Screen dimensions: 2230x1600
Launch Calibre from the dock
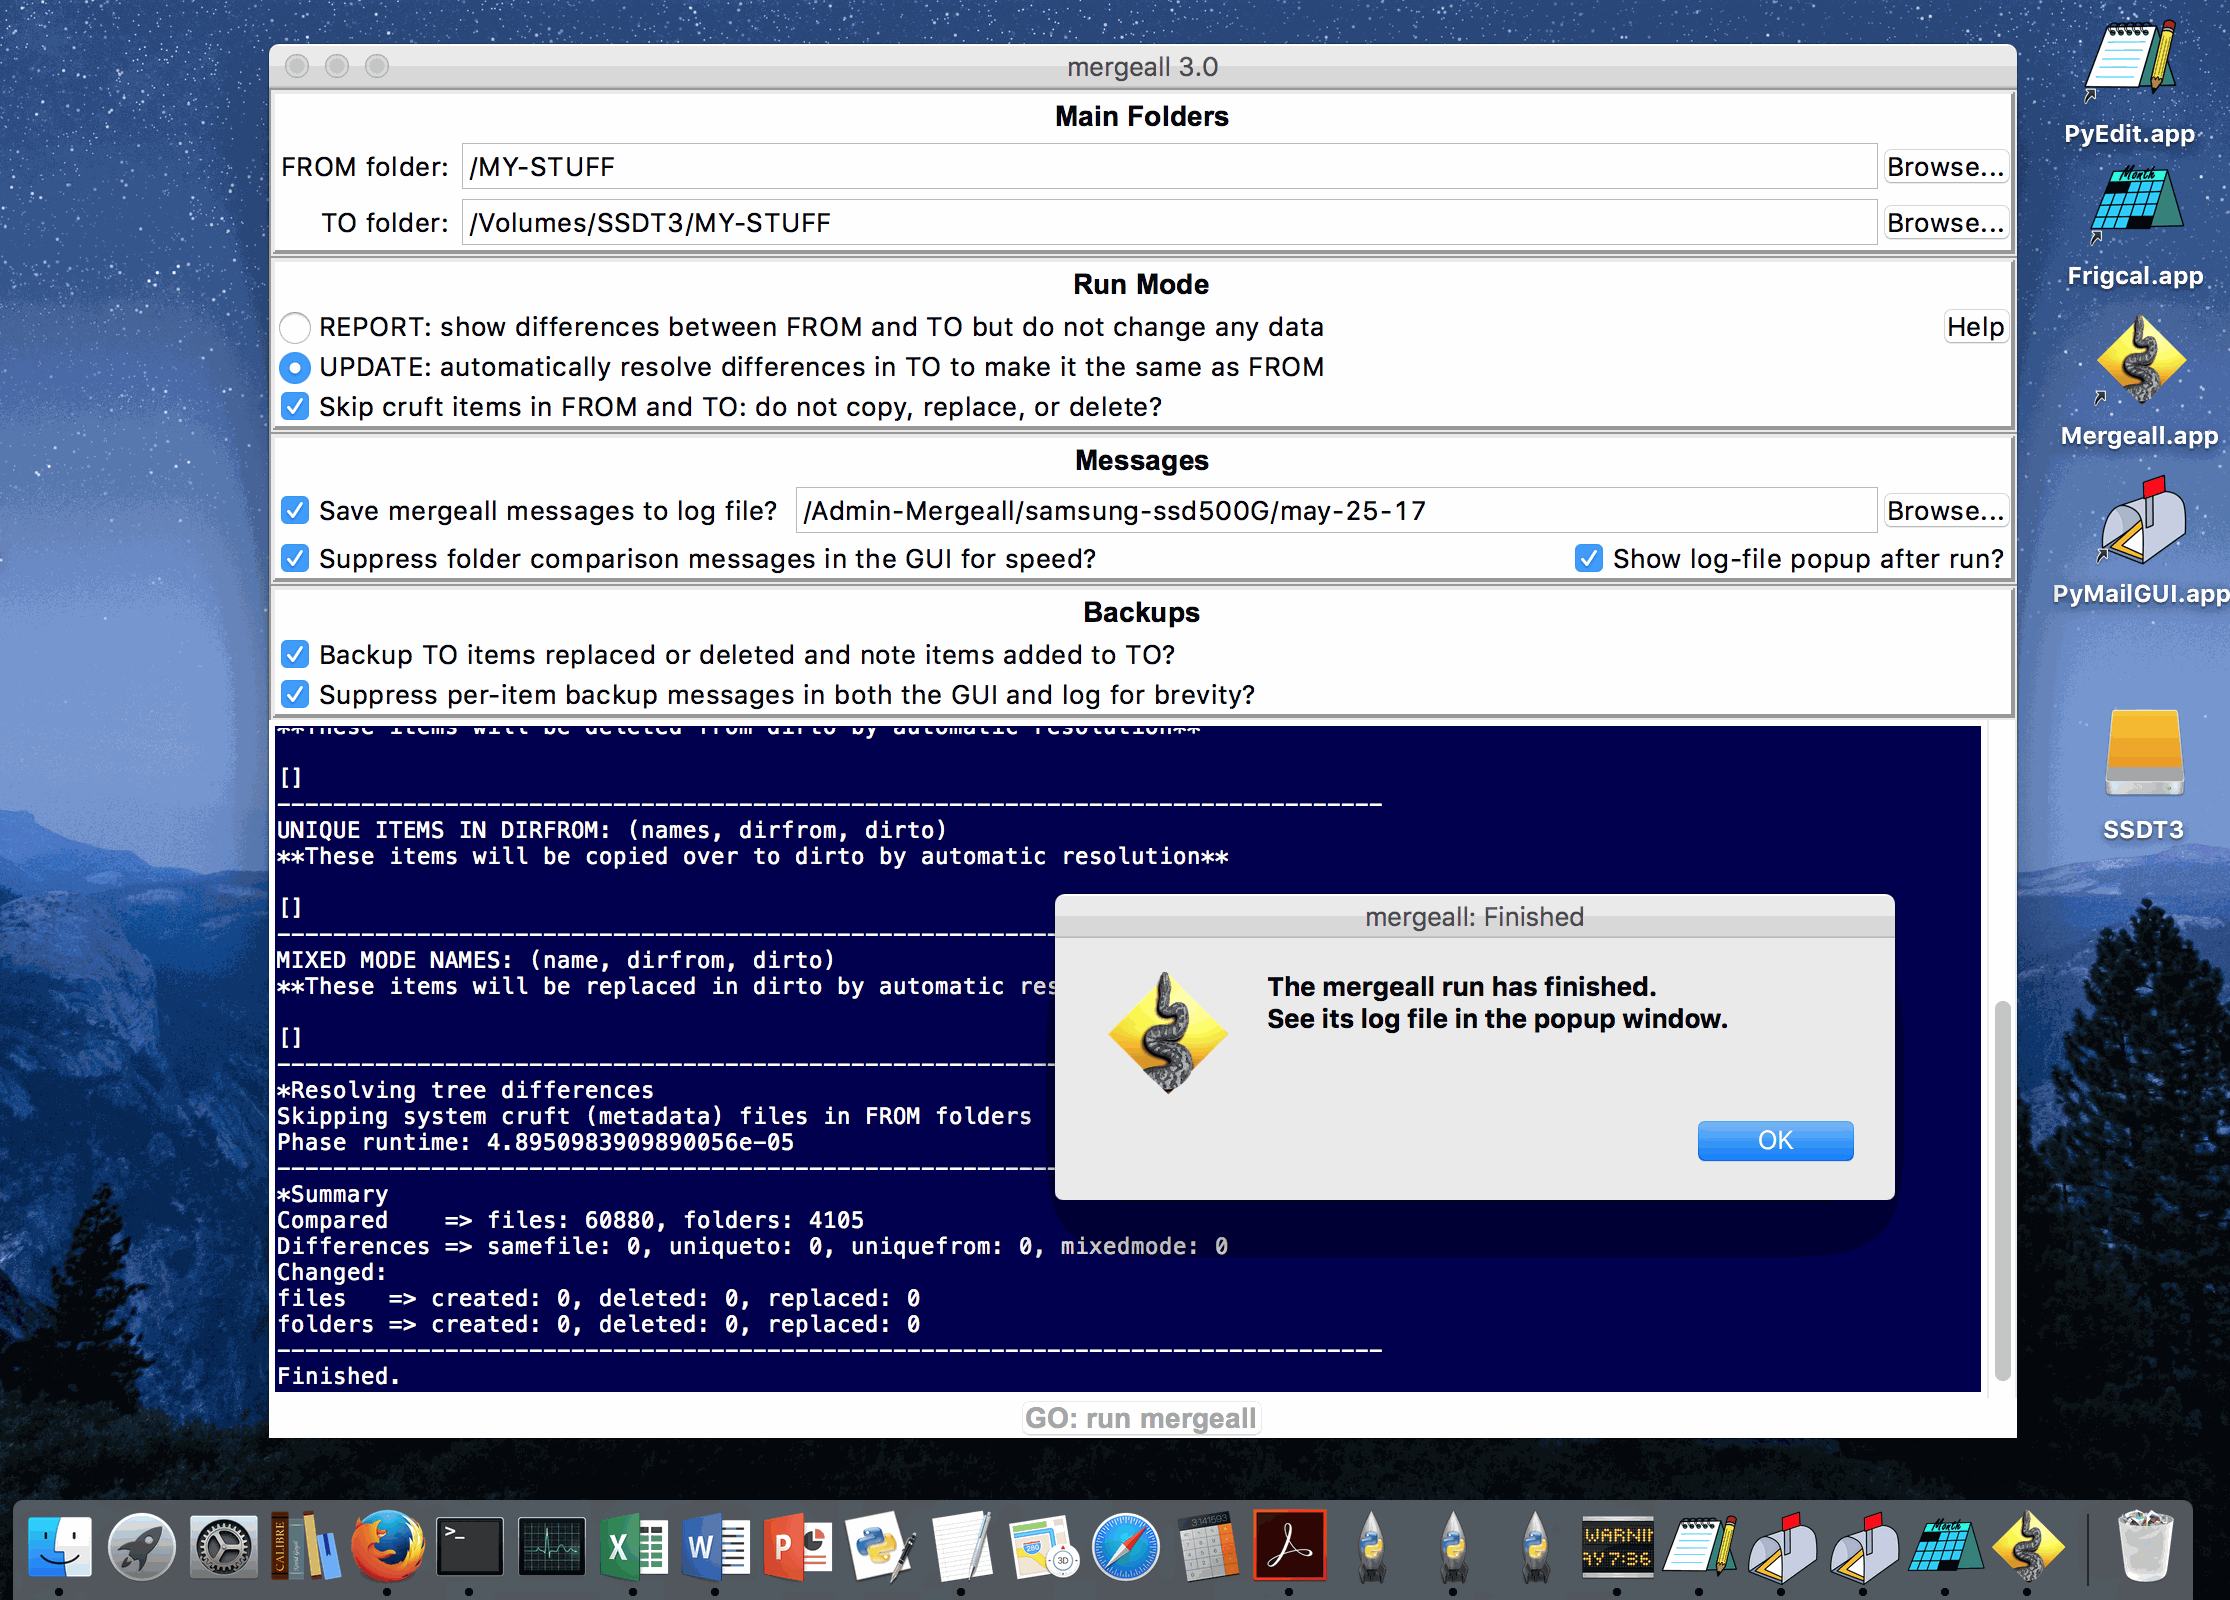coord(305,1547)
